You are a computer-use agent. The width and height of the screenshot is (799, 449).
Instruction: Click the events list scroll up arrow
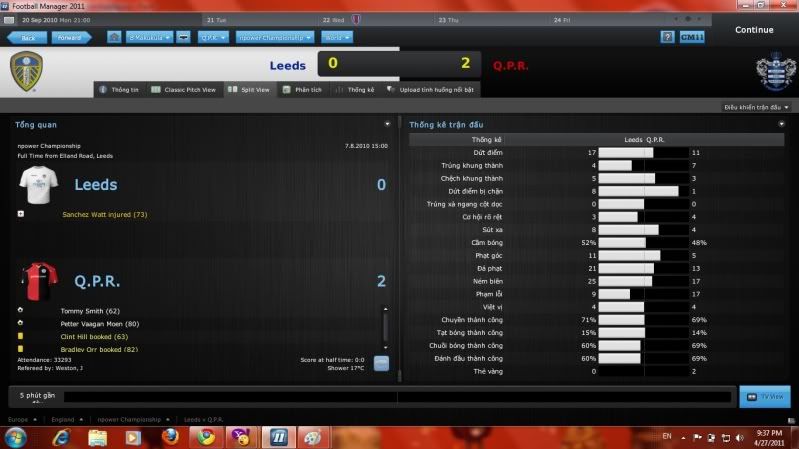(x=386, y=309)
